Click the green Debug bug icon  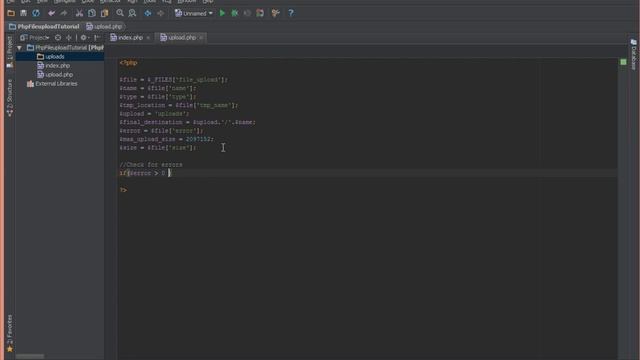235,13
